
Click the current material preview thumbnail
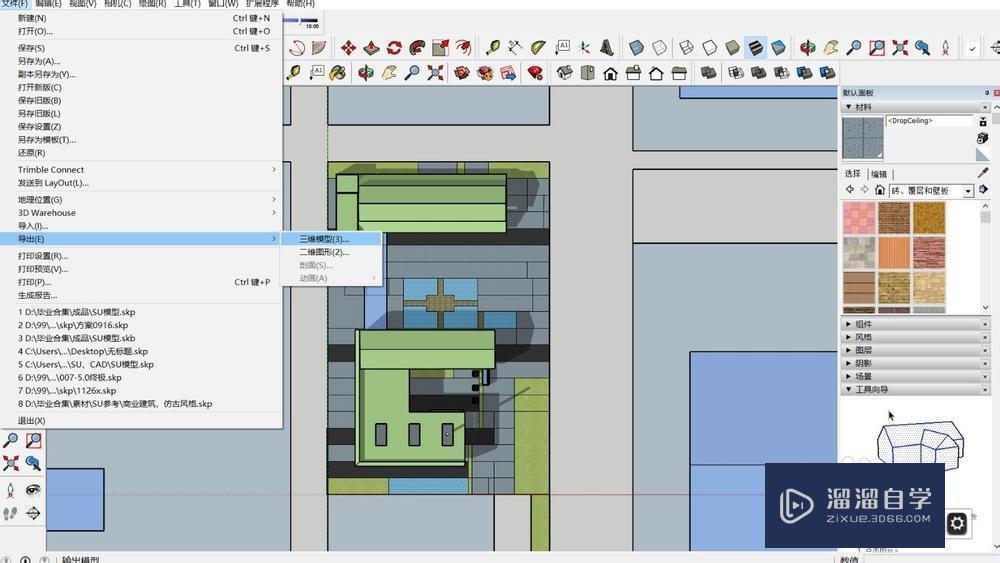(863, 138)
